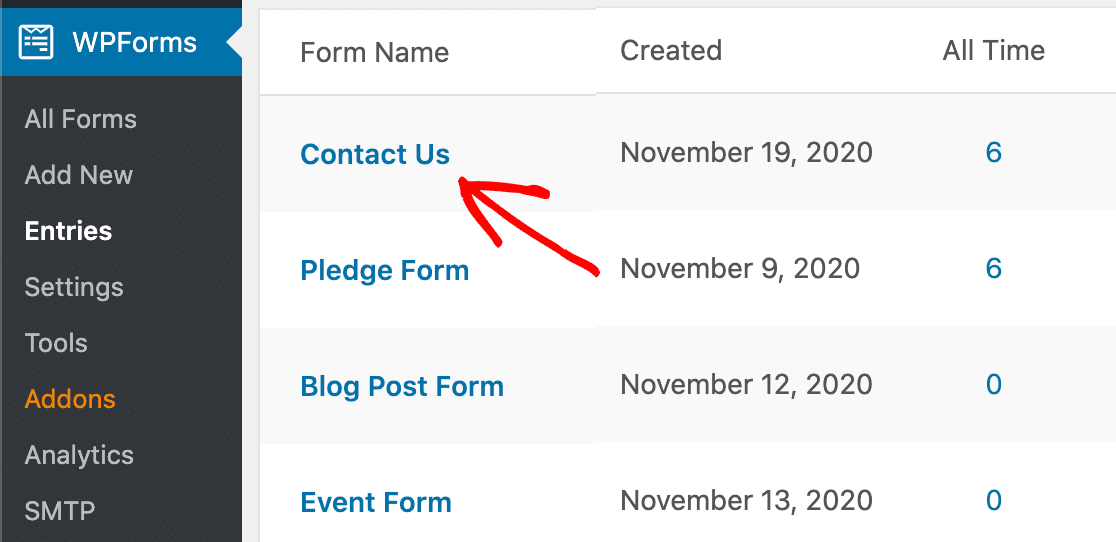
Task: Open the WPForms menu heading
Action: (x=134, y=43)
